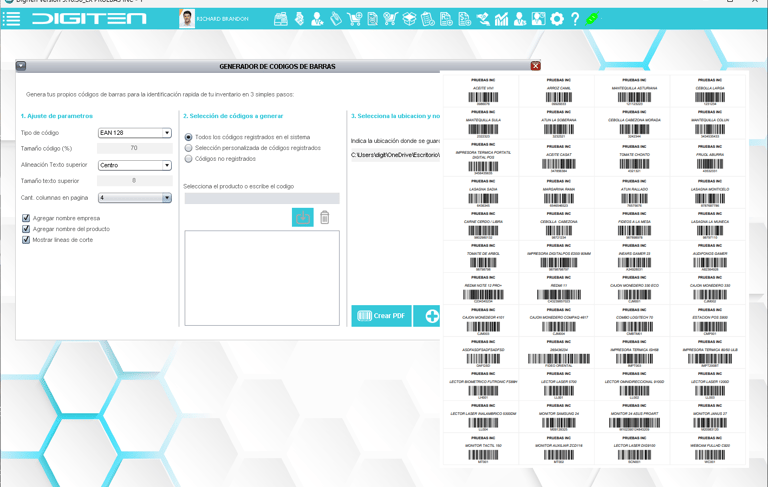This screenshot has width=768, height=487.
Task: Click the plus button beside Crear PDF
Action: coord(427,316)
